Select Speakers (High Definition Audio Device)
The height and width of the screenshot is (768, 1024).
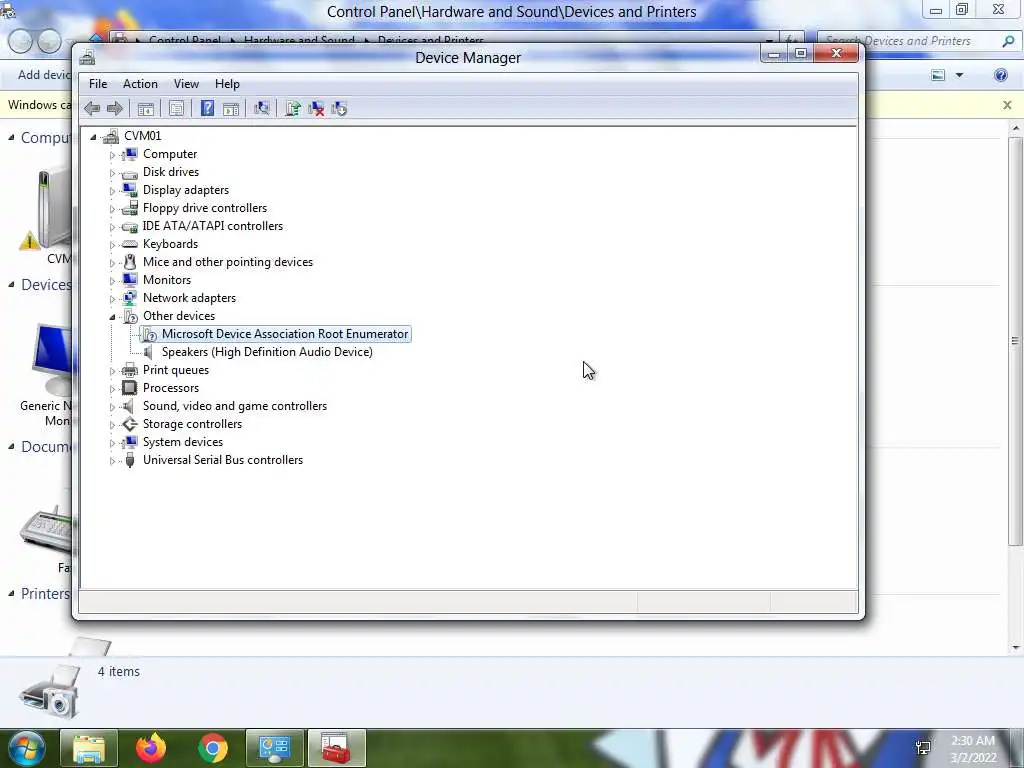pyautogui.click(x=267, y=352)
